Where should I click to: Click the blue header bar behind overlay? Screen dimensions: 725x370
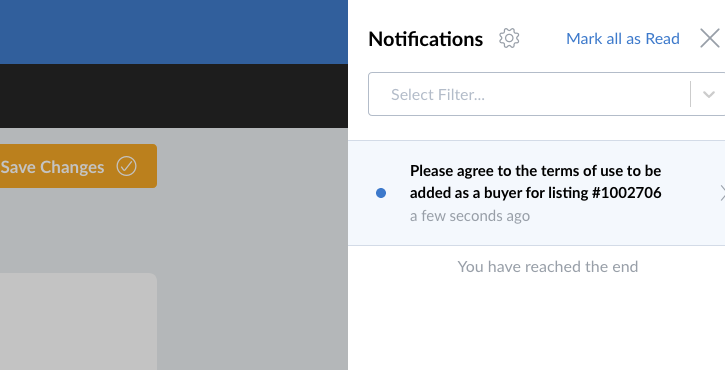click(x=174, y=32)
